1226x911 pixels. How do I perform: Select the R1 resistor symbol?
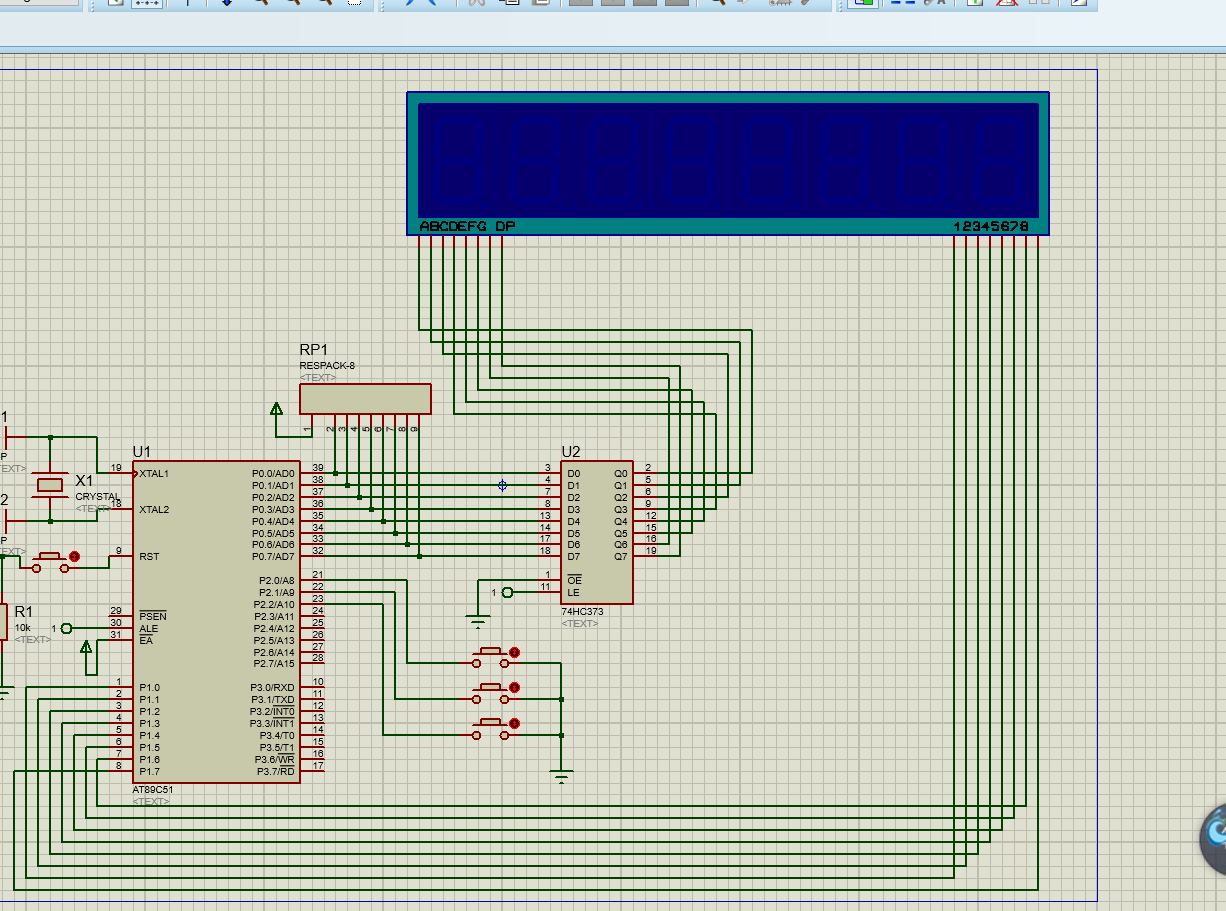tap(3, 621)
